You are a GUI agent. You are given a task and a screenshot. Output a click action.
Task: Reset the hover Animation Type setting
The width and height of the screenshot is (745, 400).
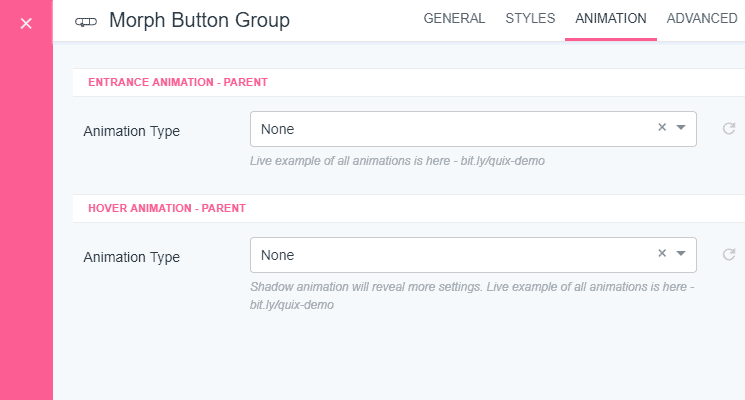(729, 255)
